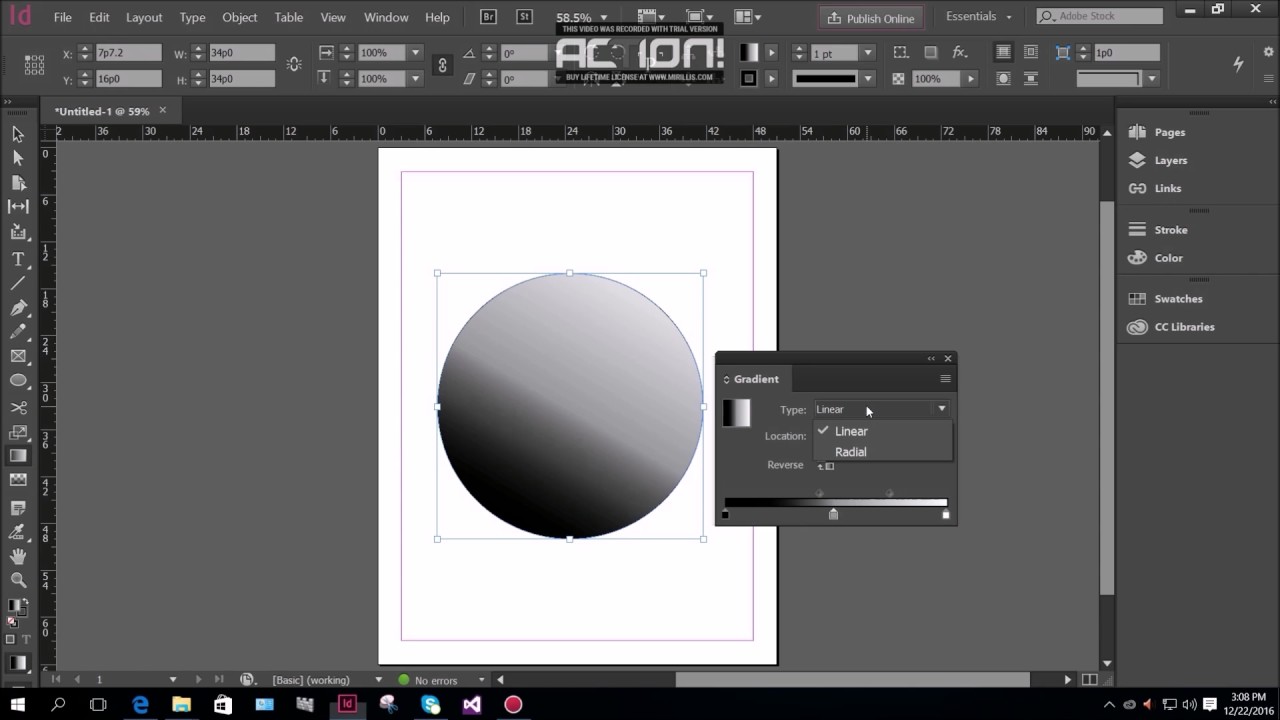Toggle constrain proportions for scaling
The image size is (1280, 720).
point(442,66)
